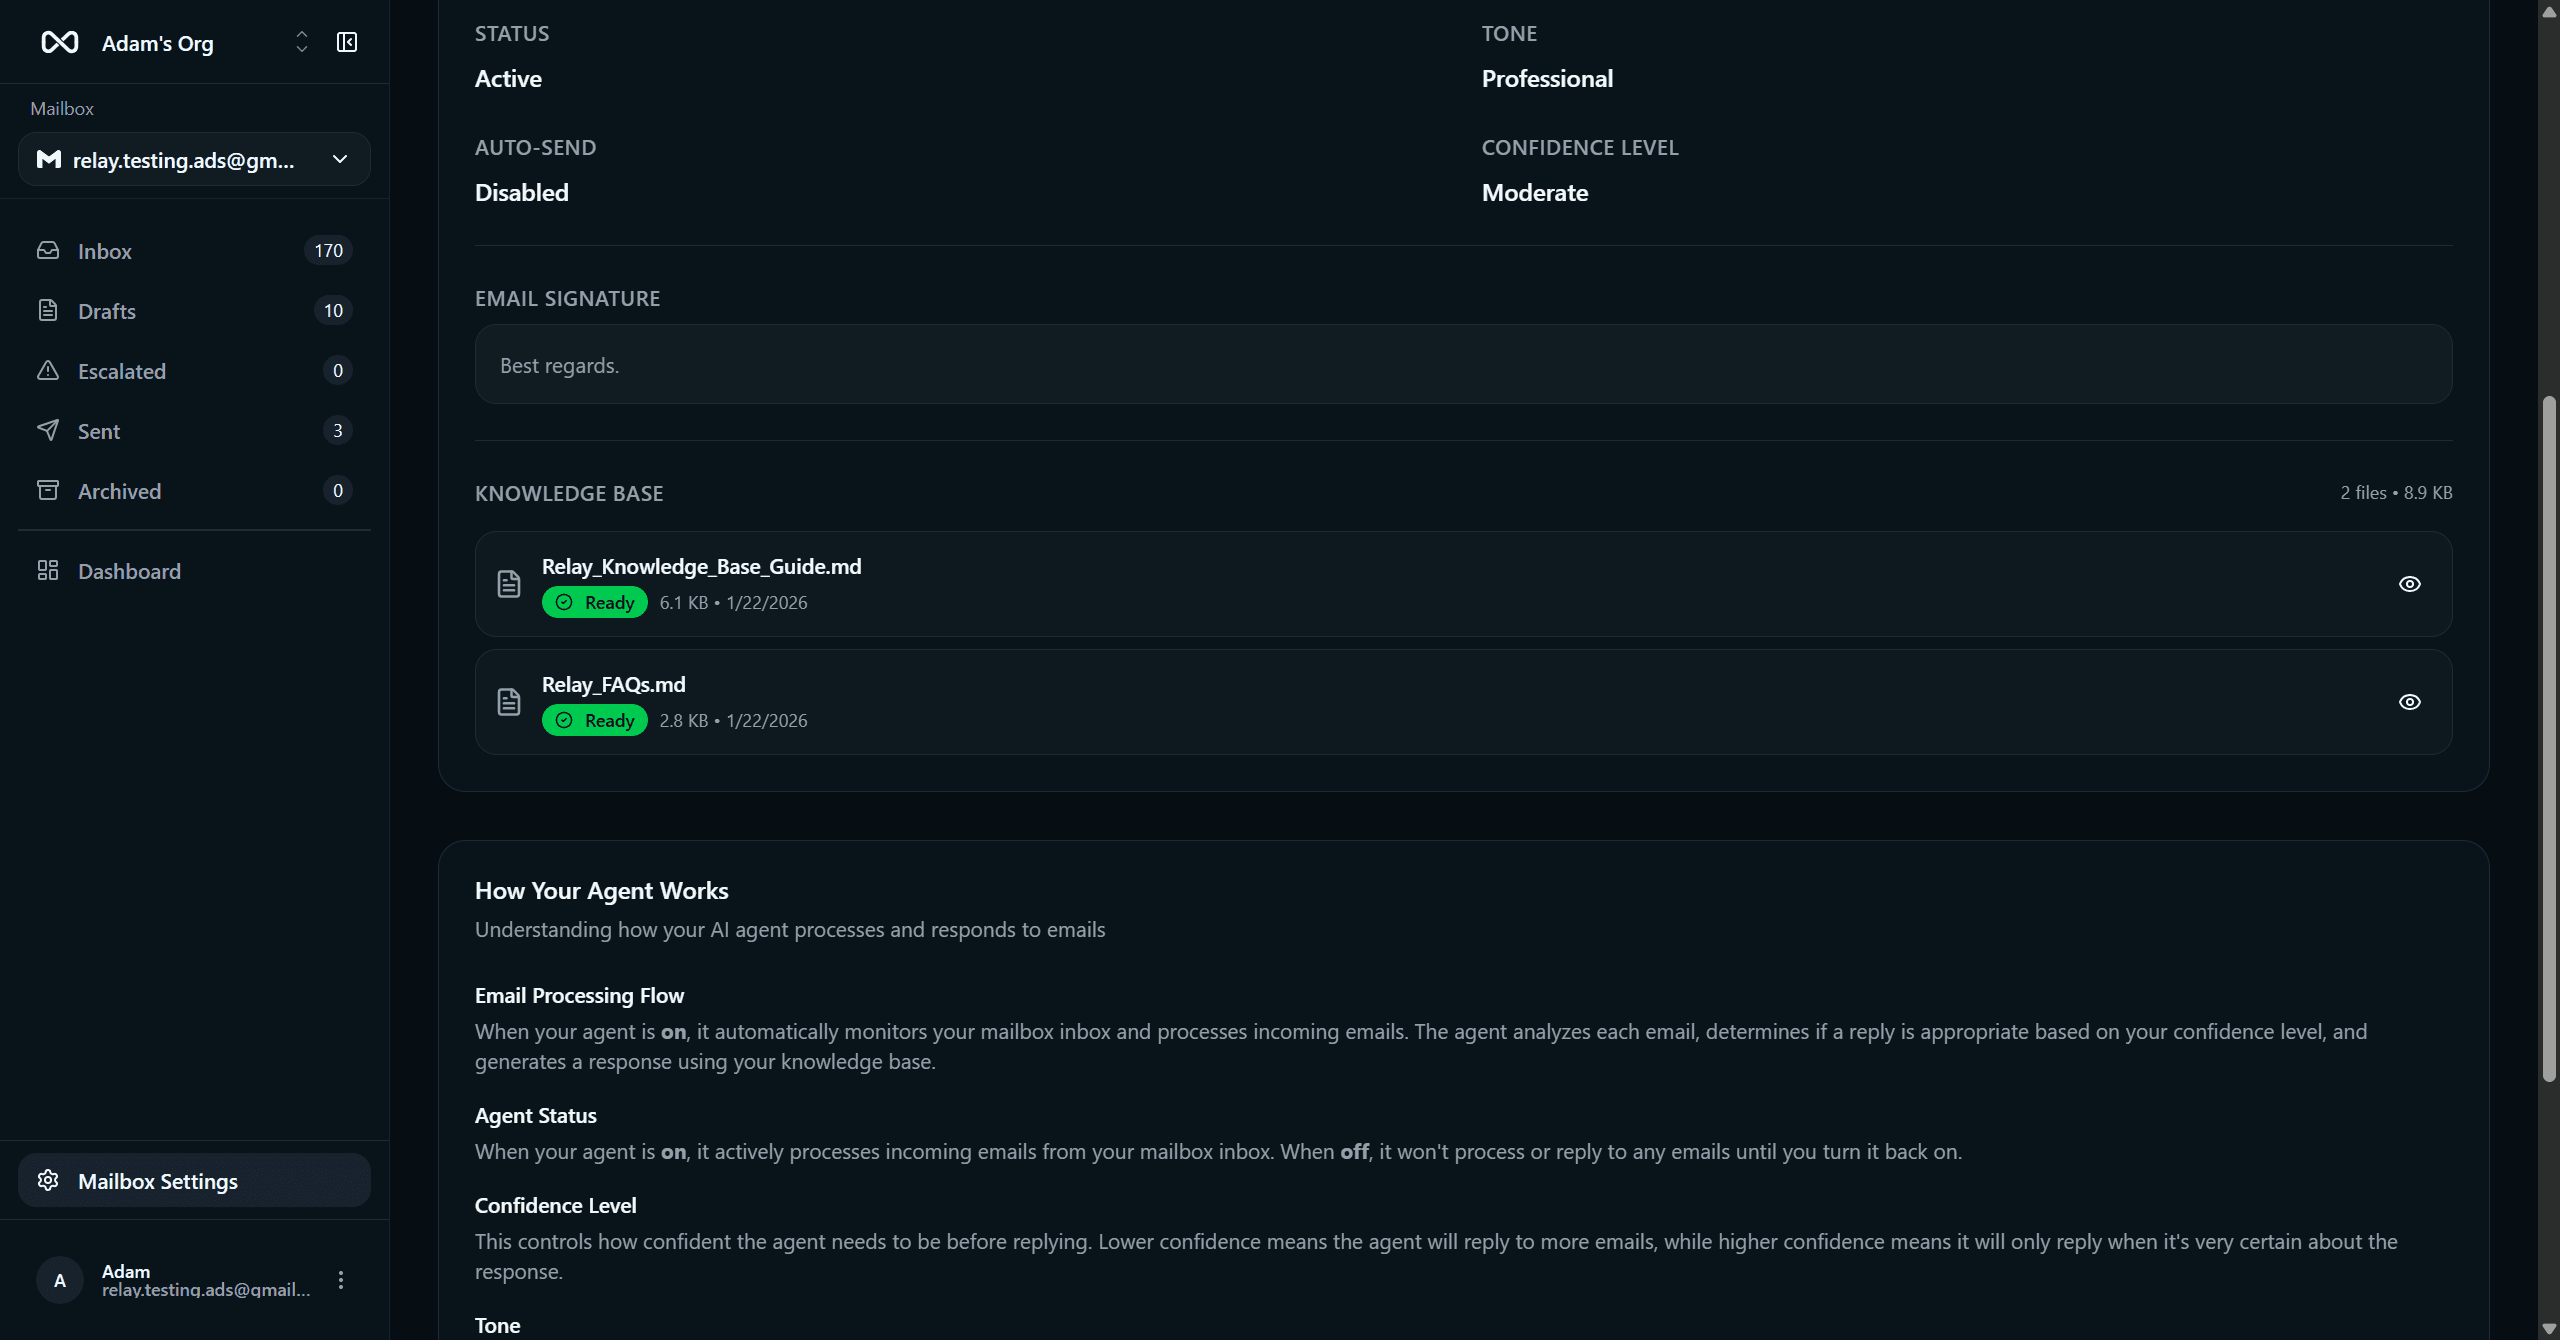Show Relay_FAQs.md via its eye icon
2560x1340 pixels.
(x=2410, y=701)
